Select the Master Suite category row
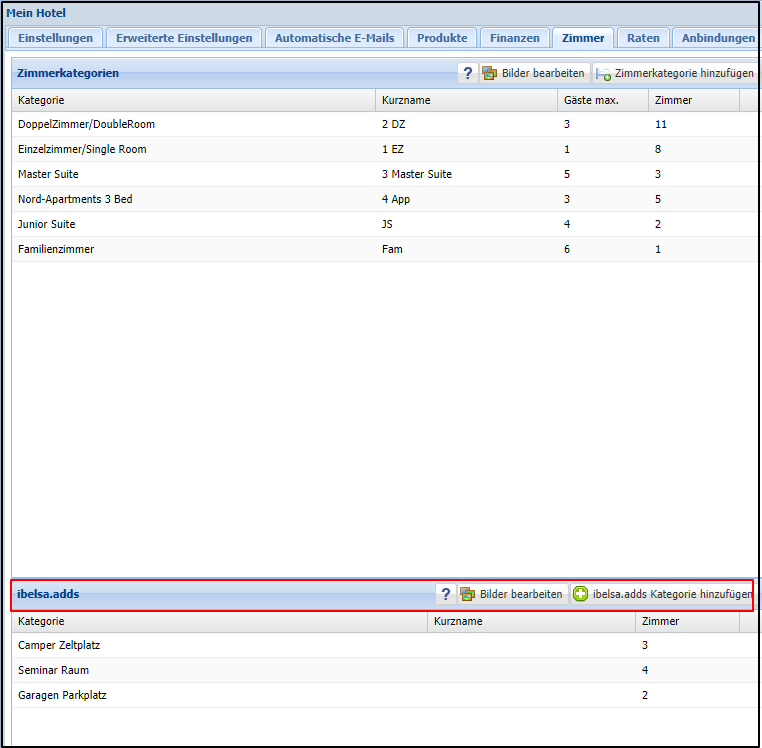Screen dimensions: 762x748 coord(47,174)
